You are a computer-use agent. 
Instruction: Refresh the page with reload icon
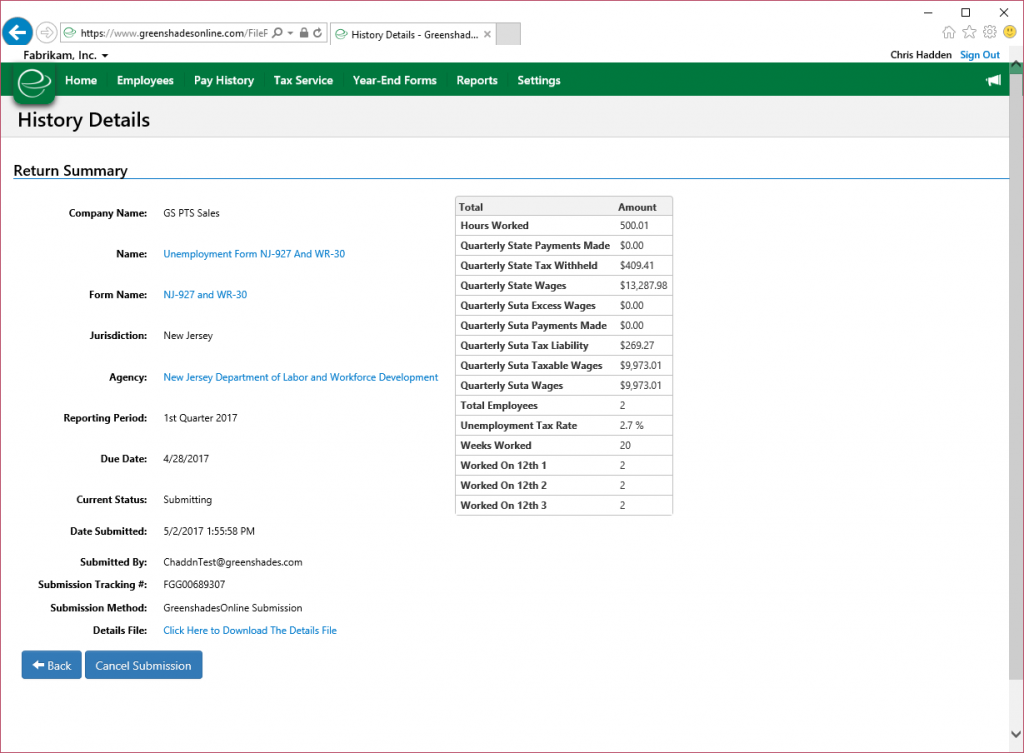[317, 33]
